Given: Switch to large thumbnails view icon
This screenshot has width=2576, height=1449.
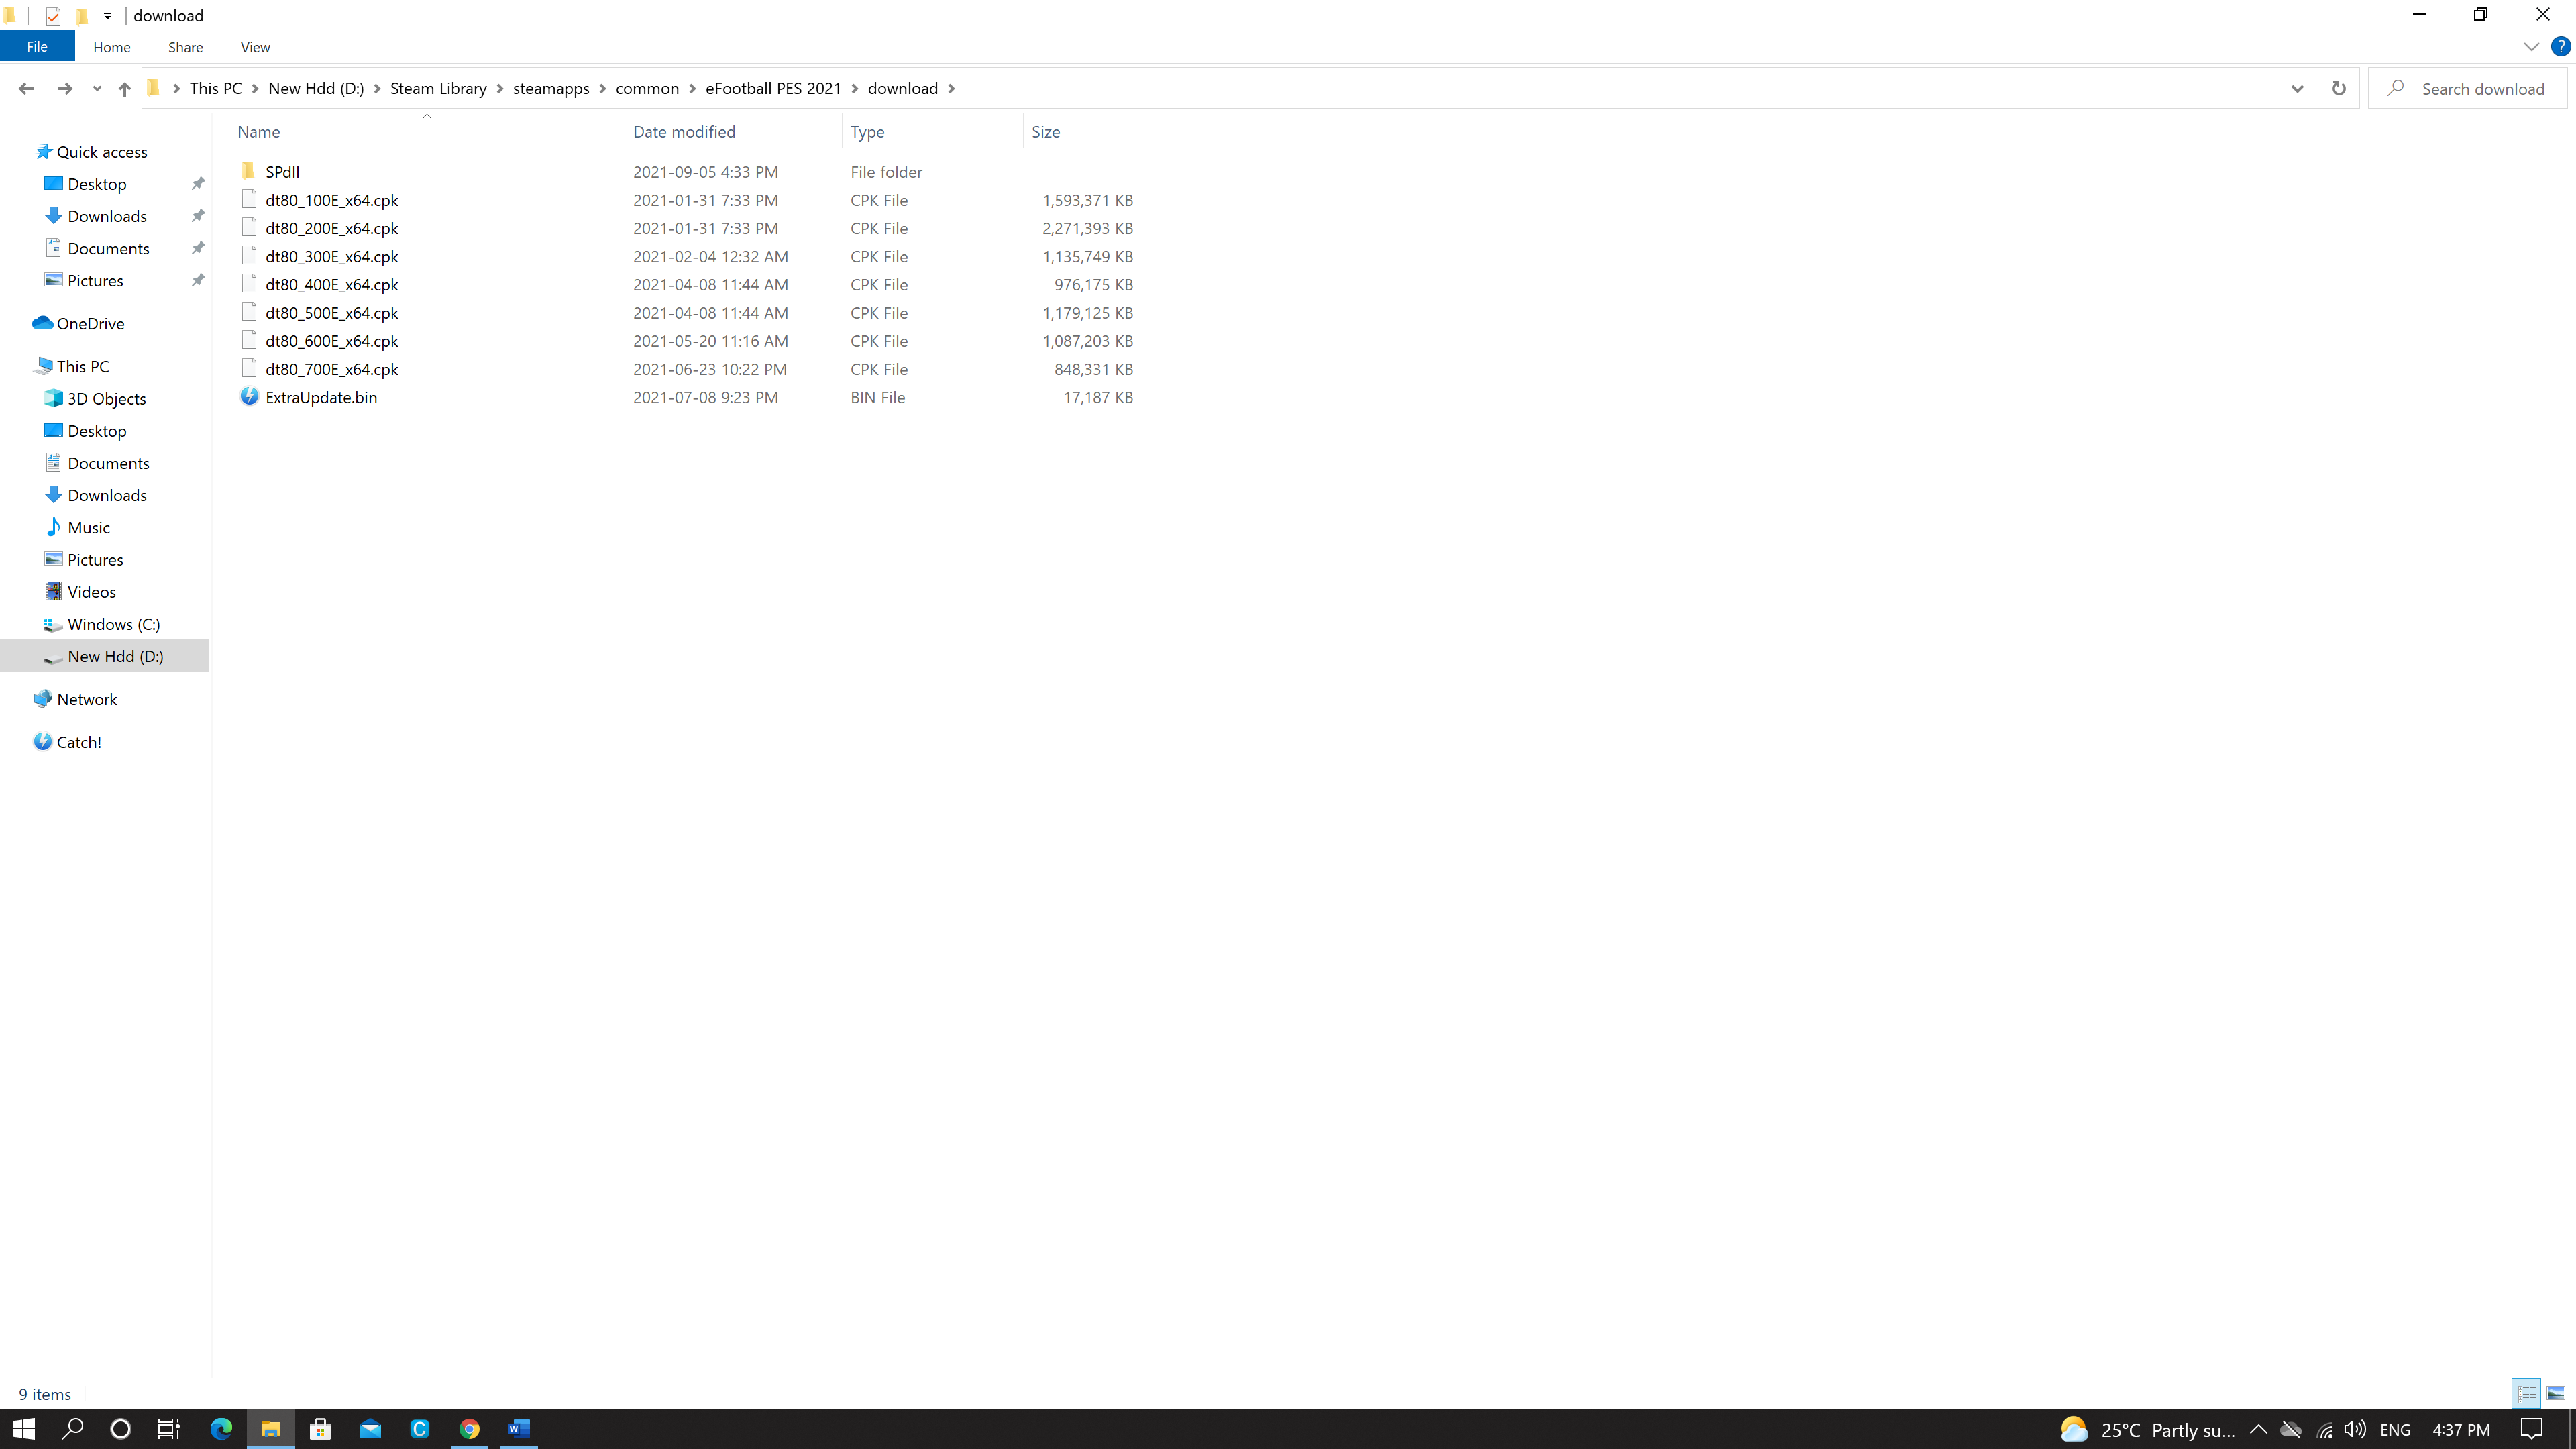Looking at the screenshot, I should 2555,1393.
